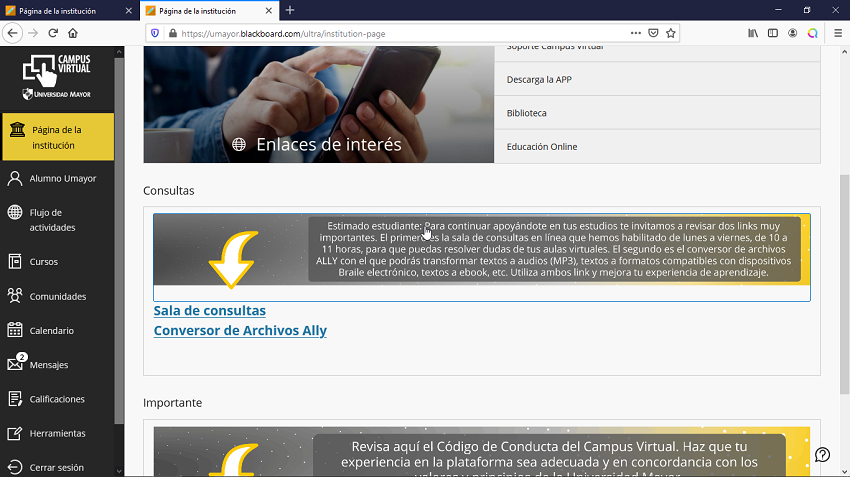Open the Sala de consultas link
Viewport: 850px width, 477px height.
(210, 311)
